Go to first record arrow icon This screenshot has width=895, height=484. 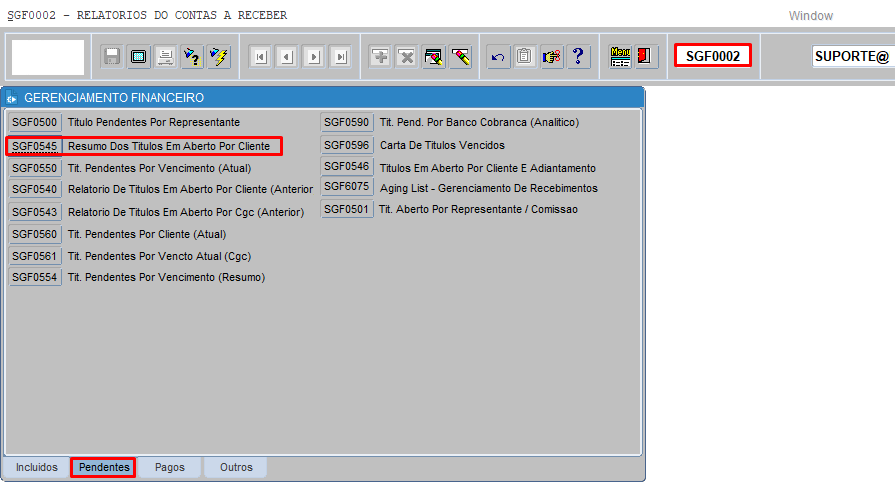pos(260,57)
